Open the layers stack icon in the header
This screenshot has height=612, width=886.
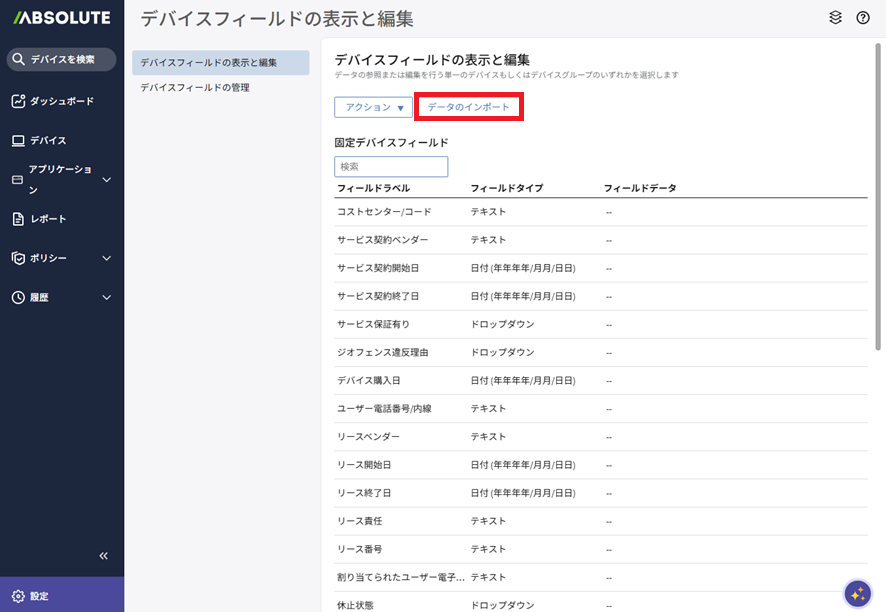pos(836,18)
